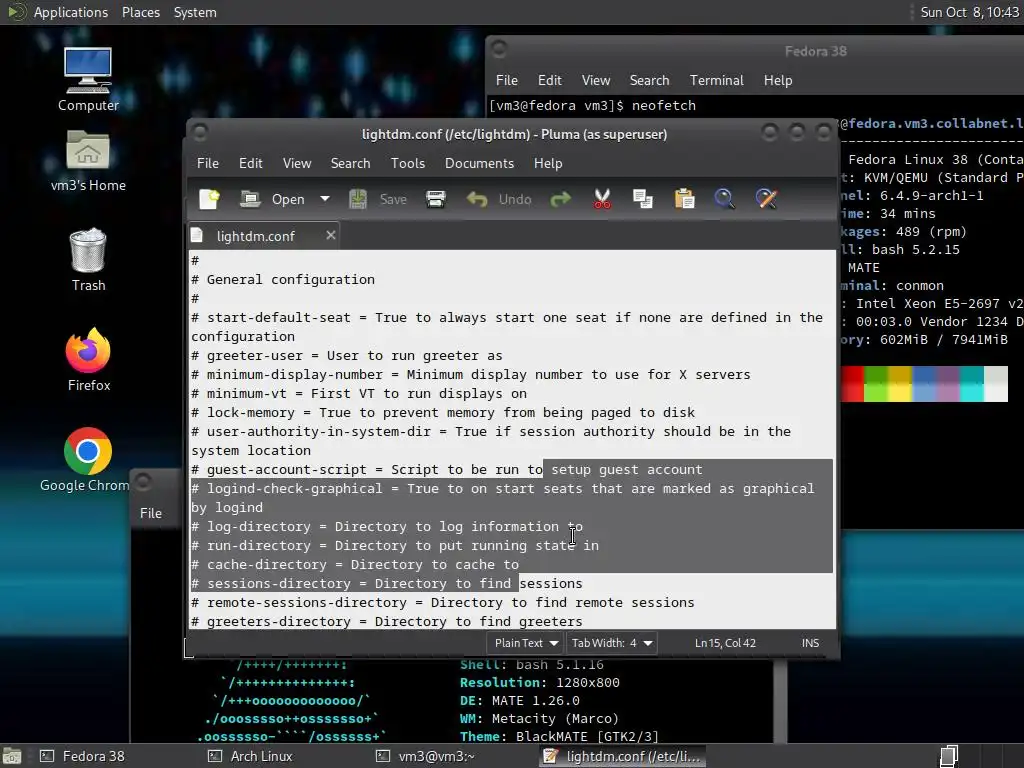Click the Pluma window menu button
The width and height of the screenshot is (1024, 768).
point(200,133)
